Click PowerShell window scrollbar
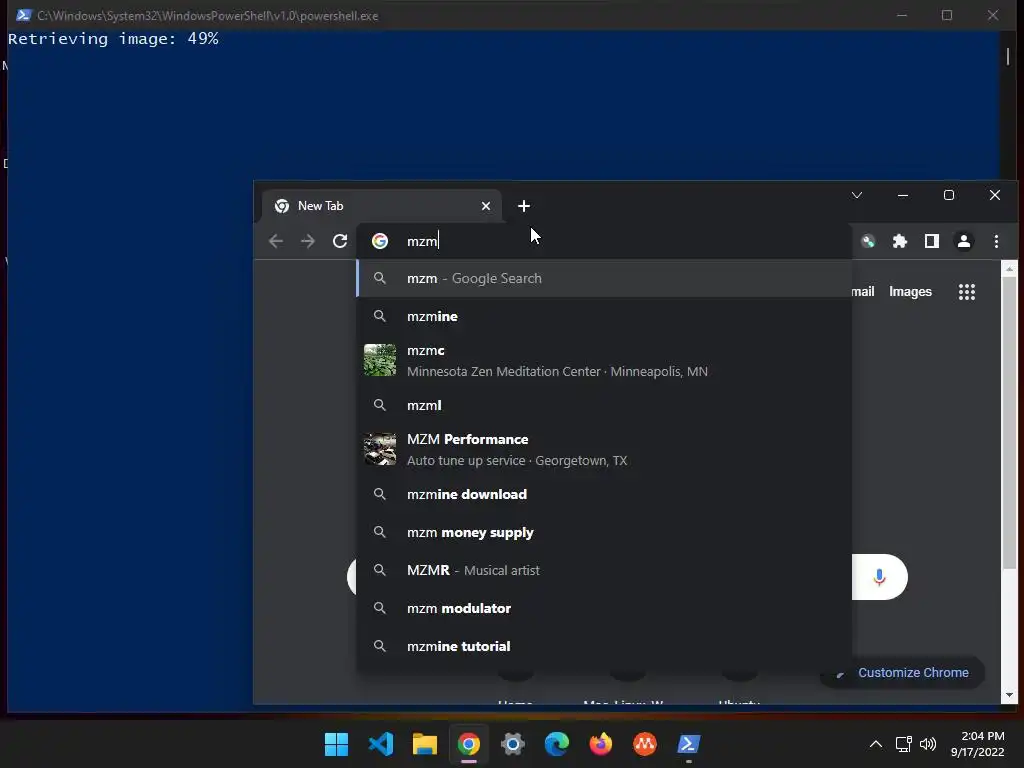 tap(1008, 57)
